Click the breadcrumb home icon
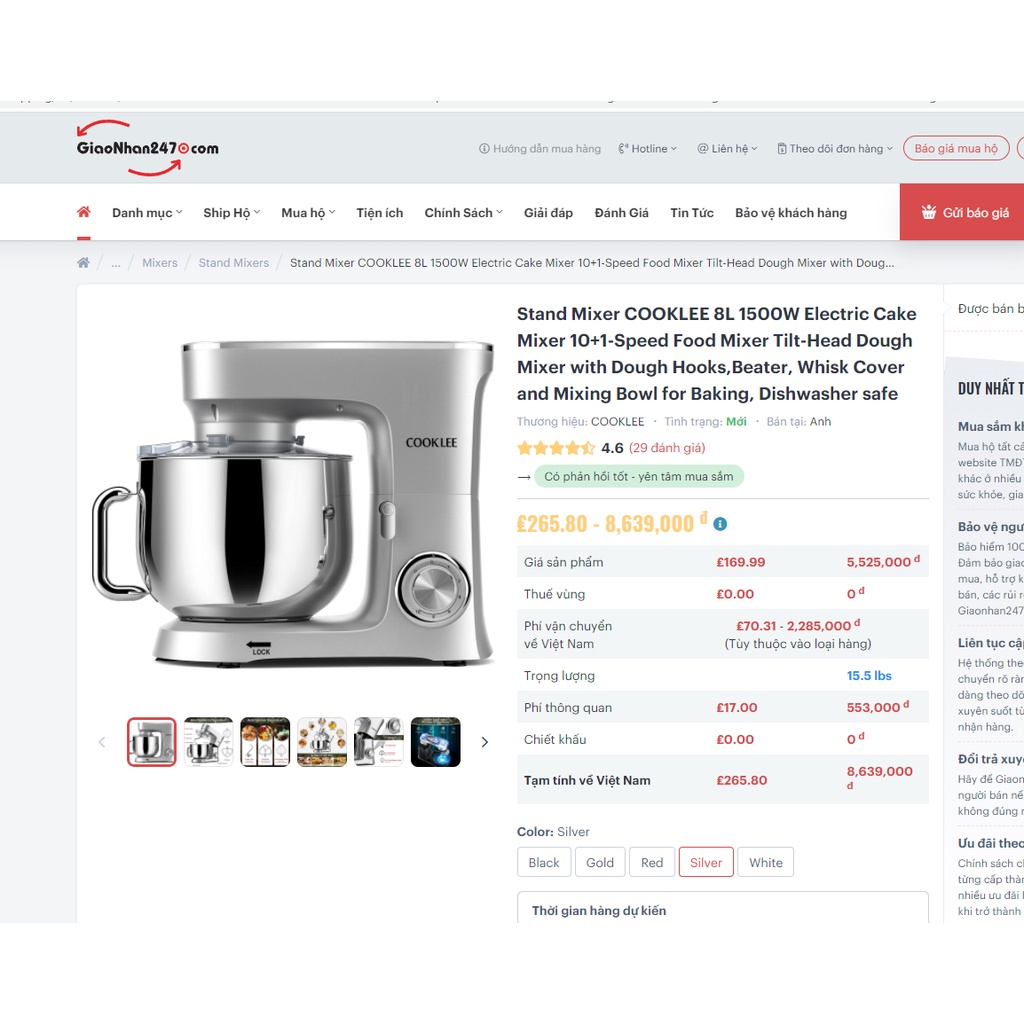 click(x=83, y=263)
